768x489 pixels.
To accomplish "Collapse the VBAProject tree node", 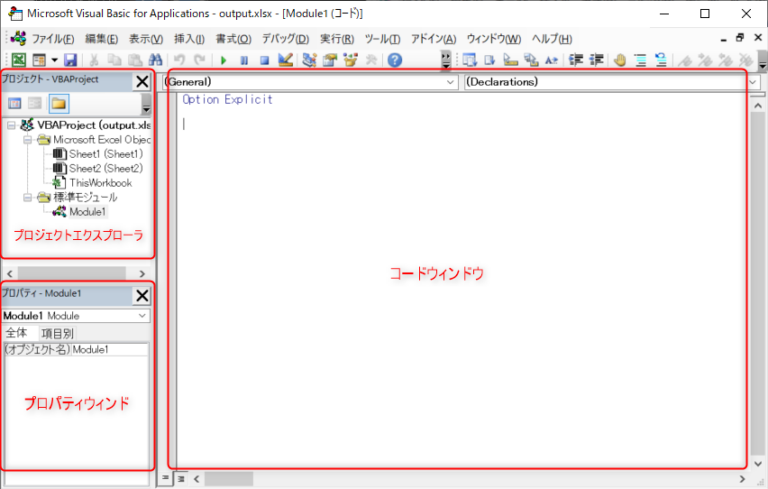I will [x=11, y=126].
